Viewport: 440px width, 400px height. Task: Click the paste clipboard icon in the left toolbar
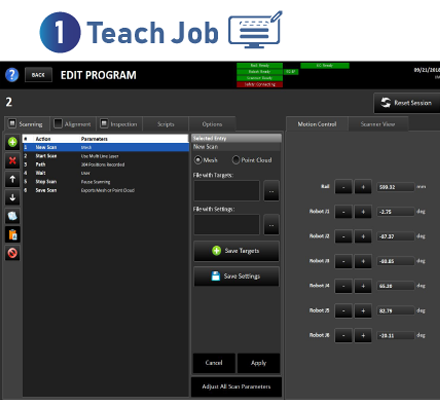coord(12,235)
